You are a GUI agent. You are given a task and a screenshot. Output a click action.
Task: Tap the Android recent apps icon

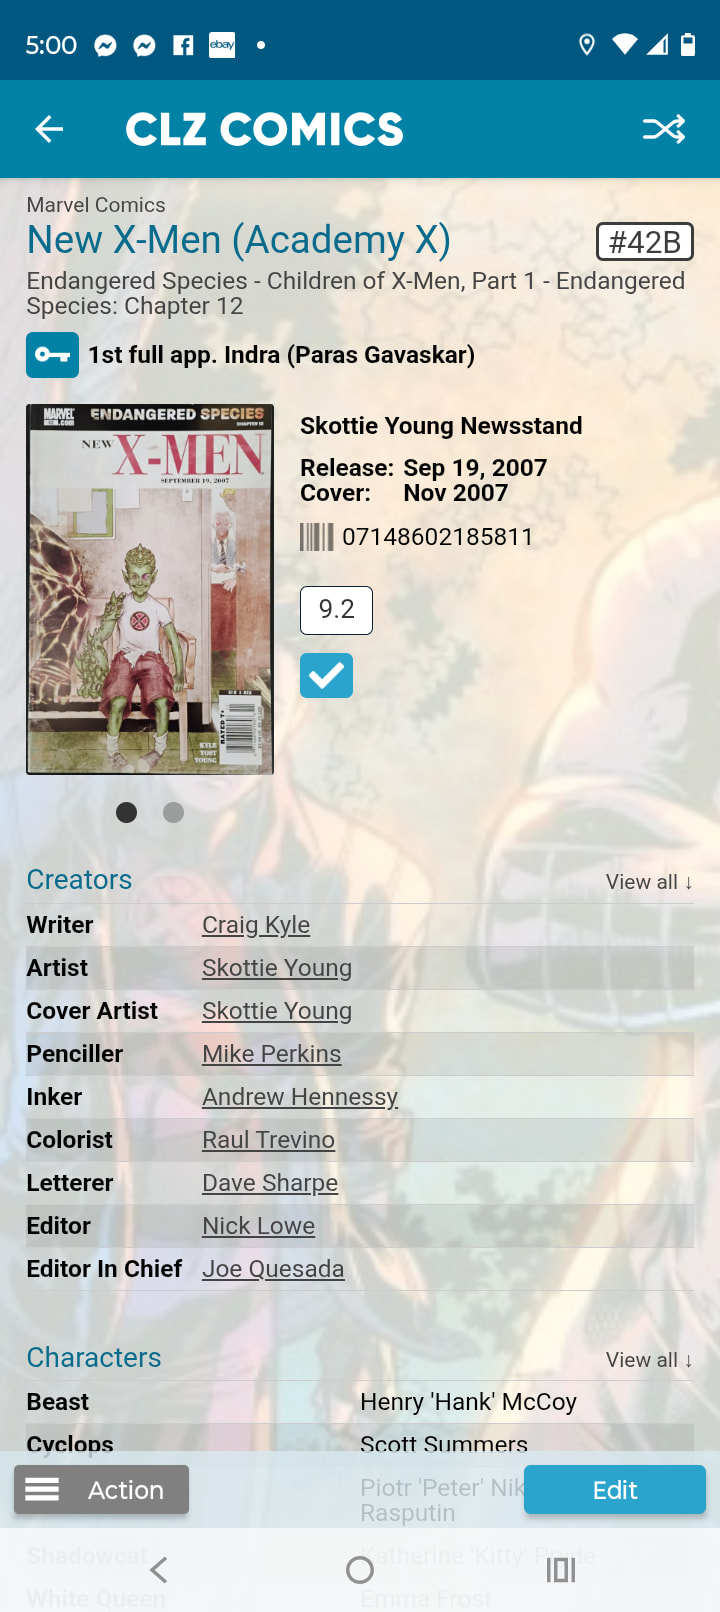point(561,1570)
